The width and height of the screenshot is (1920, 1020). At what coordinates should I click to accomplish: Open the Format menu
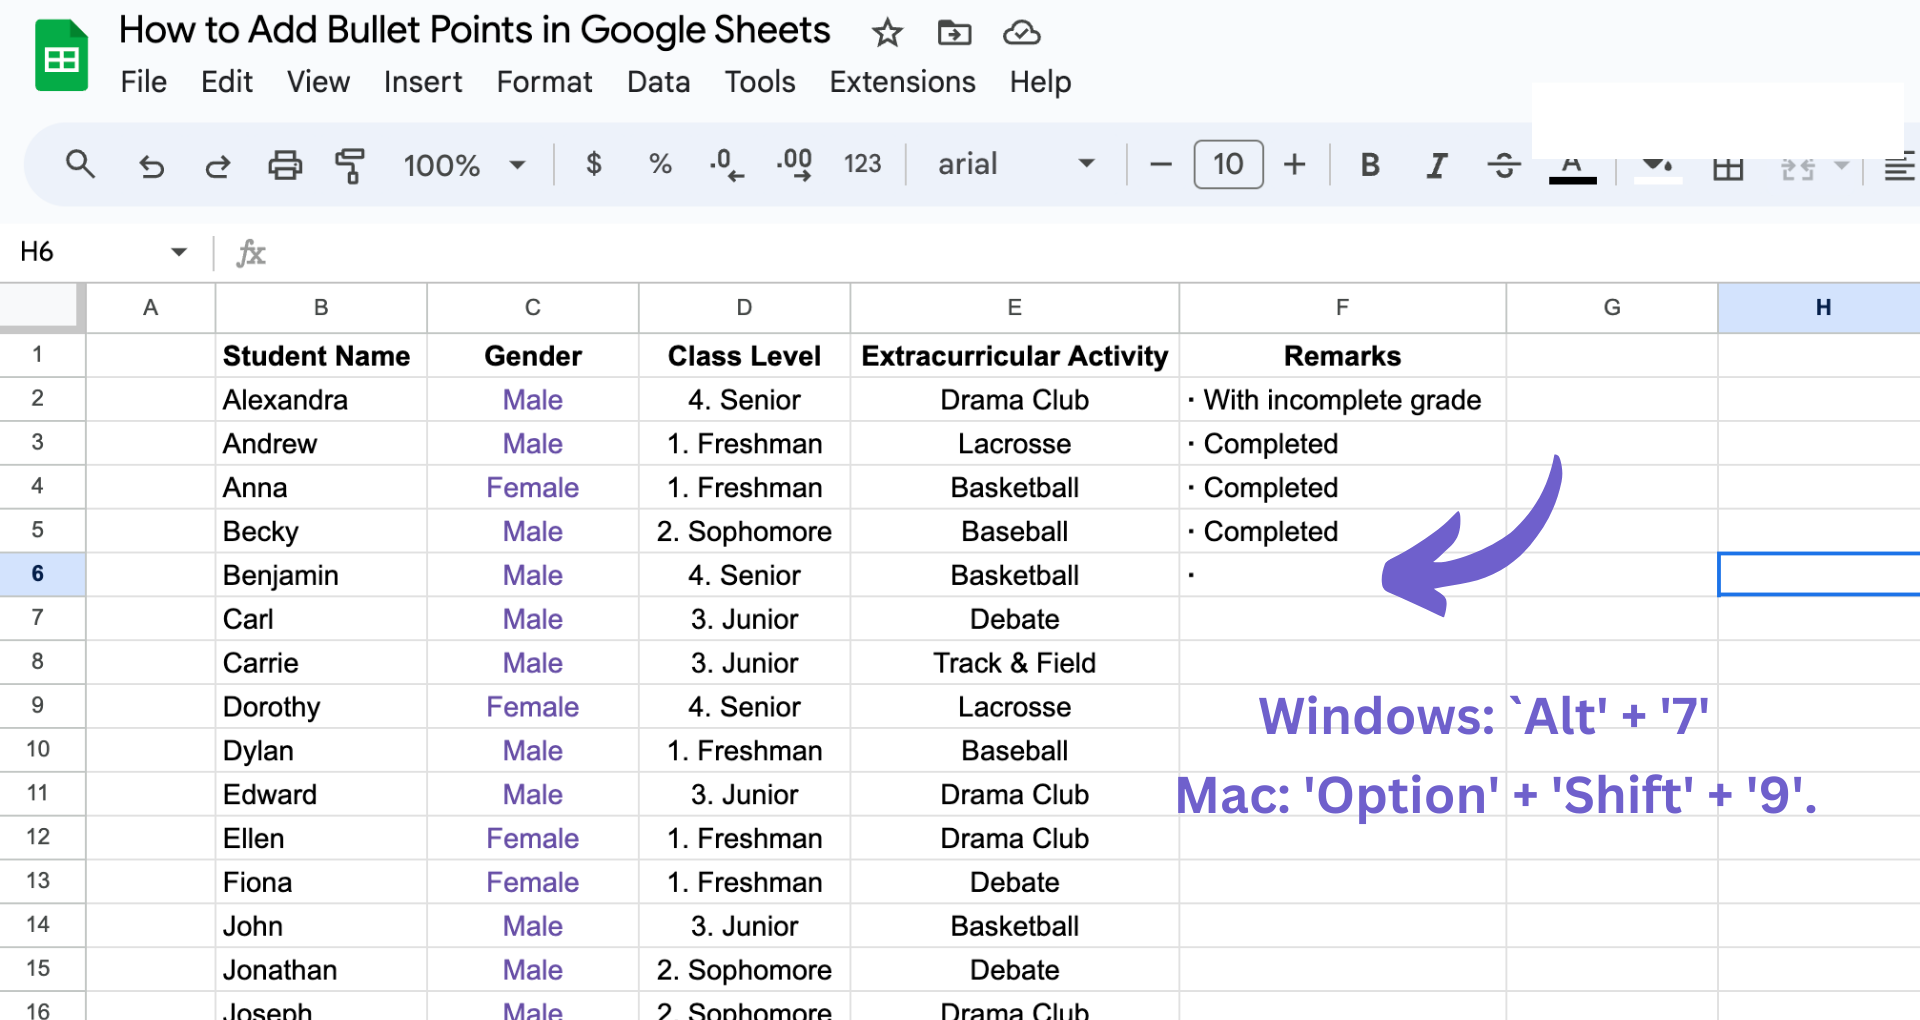click(x=544, y=82)
